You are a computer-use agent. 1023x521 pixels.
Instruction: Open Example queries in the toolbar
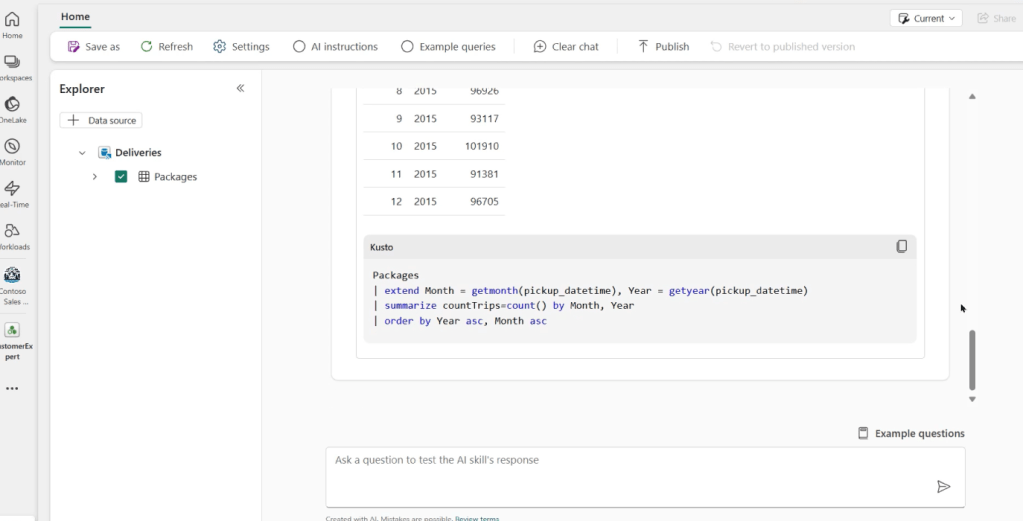click(x=448, y=47)
